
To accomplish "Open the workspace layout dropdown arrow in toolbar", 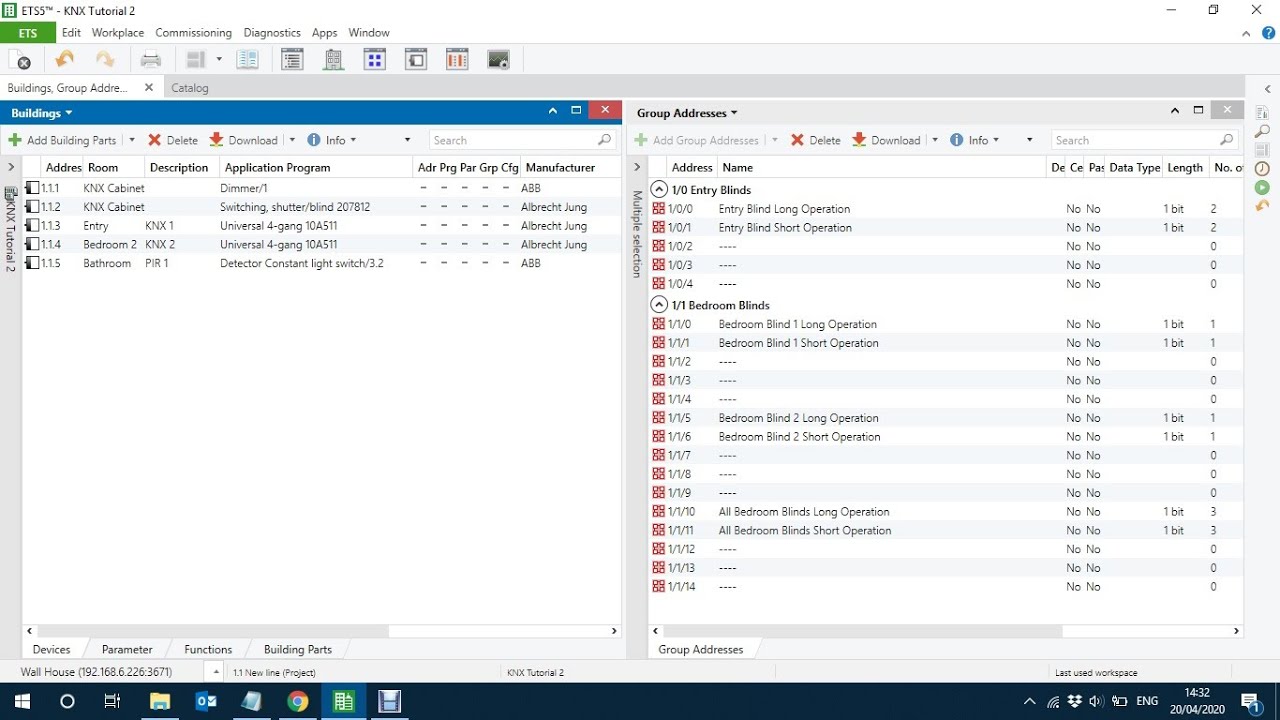I will [x=219, y=60].
